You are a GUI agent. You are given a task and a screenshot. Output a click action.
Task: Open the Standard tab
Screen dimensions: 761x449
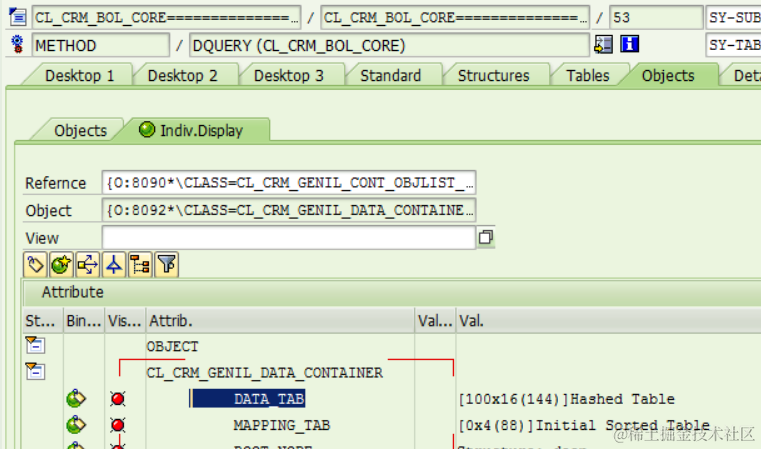click(390, 76)
